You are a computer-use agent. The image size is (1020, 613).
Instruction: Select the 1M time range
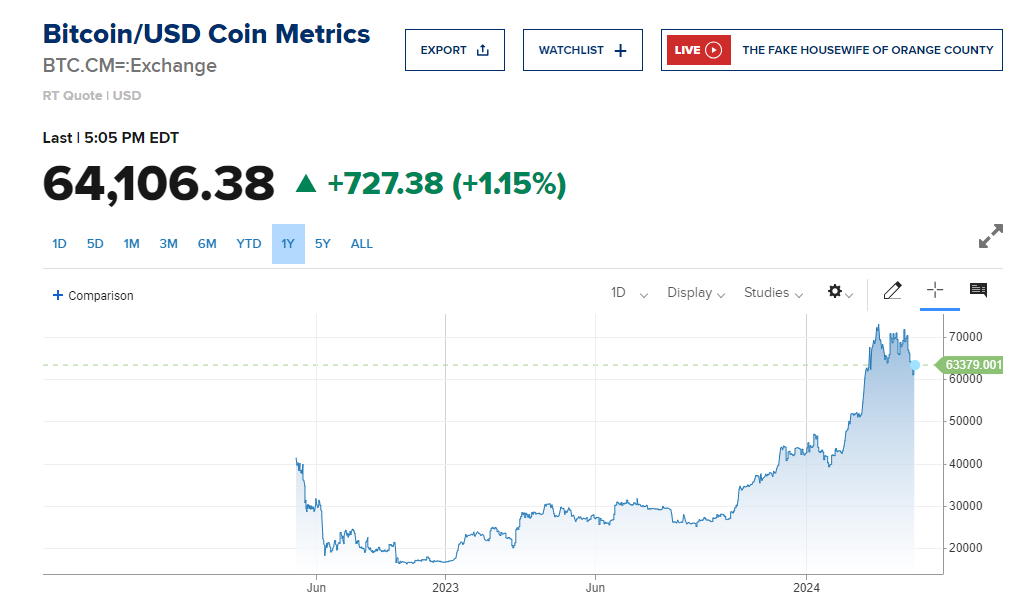(x=131, y=244)
